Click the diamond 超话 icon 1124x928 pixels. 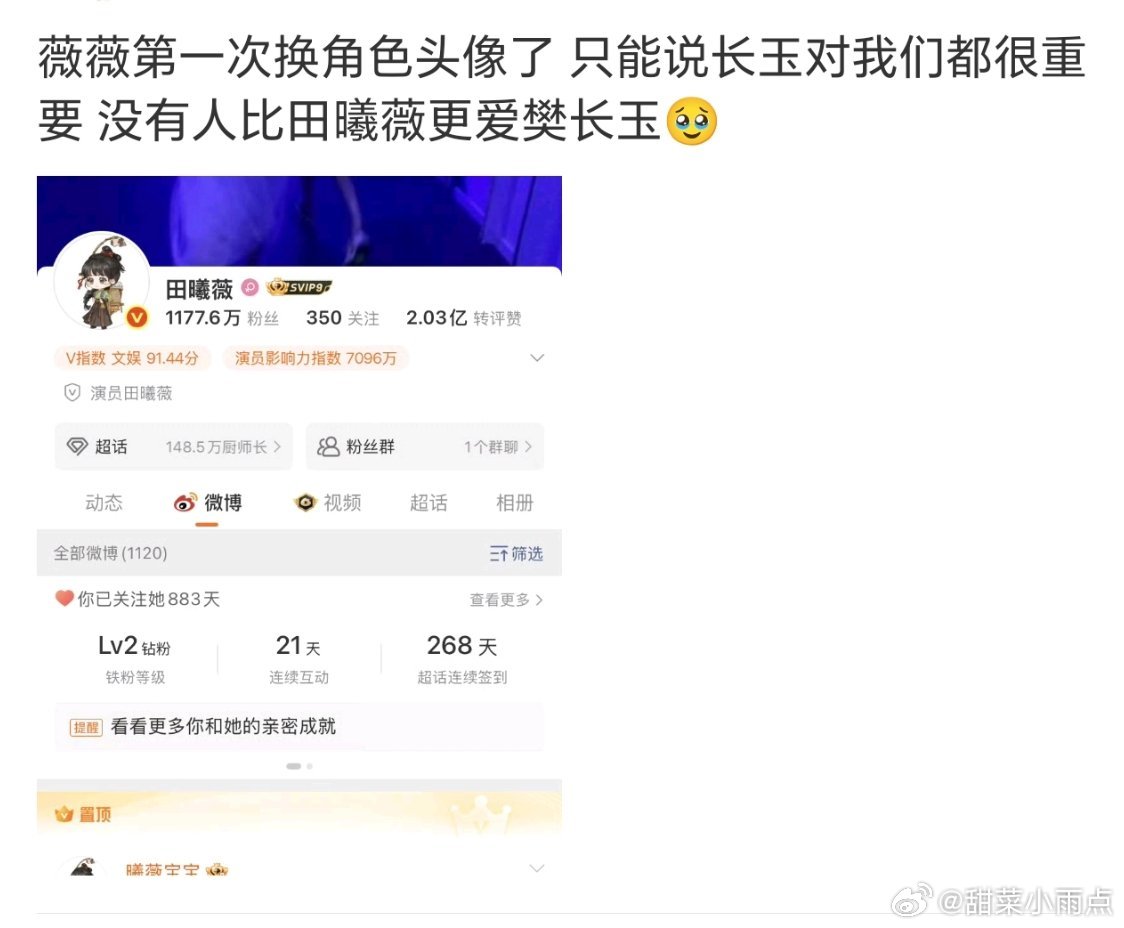(x=77, y=446)
